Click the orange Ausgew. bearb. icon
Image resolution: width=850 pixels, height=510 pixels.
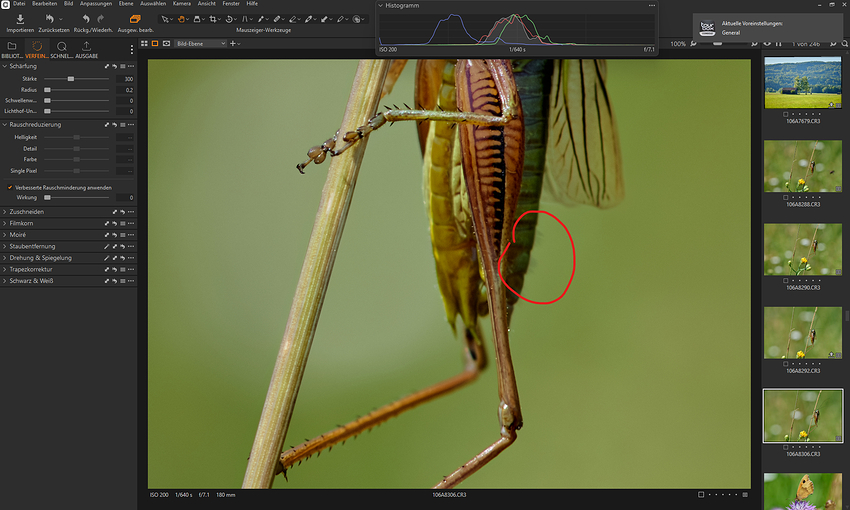tap(135, 19)
